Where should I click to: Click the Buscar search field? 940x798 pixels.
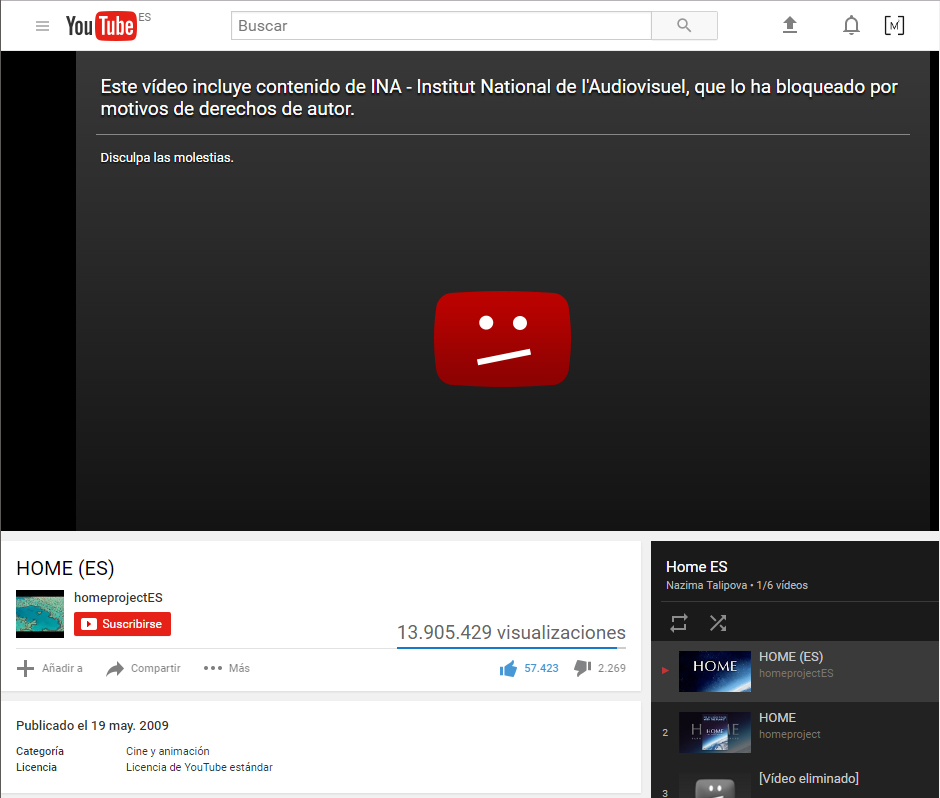(x=441, y=26)
